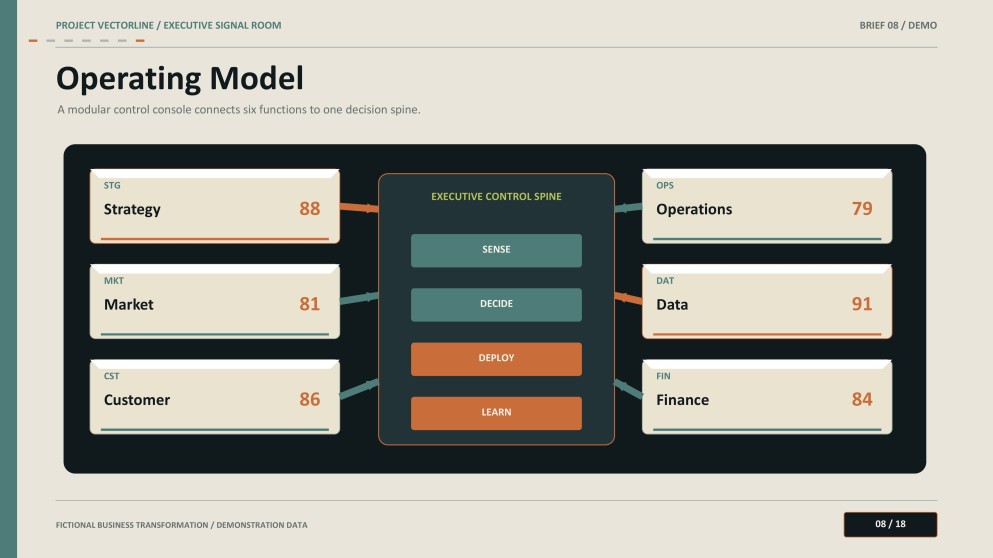Click the 08 / 18 page indicator
This screenshot has width=993, height=558.
pos(890,524)
